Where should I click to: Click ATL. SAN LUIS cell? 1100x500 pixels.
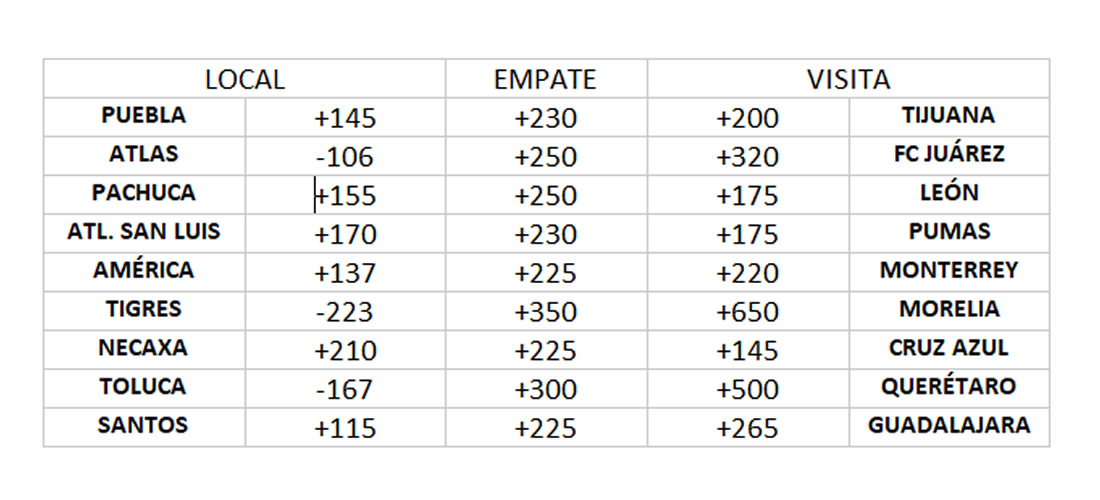point(144,233)
